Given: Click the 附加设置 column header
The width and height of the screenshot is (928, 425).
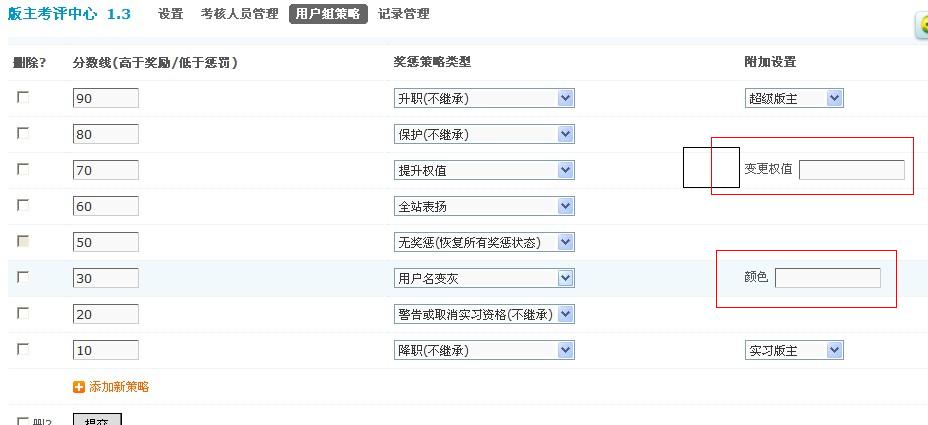Looking at the screenshot, I should tap(770, 62).
